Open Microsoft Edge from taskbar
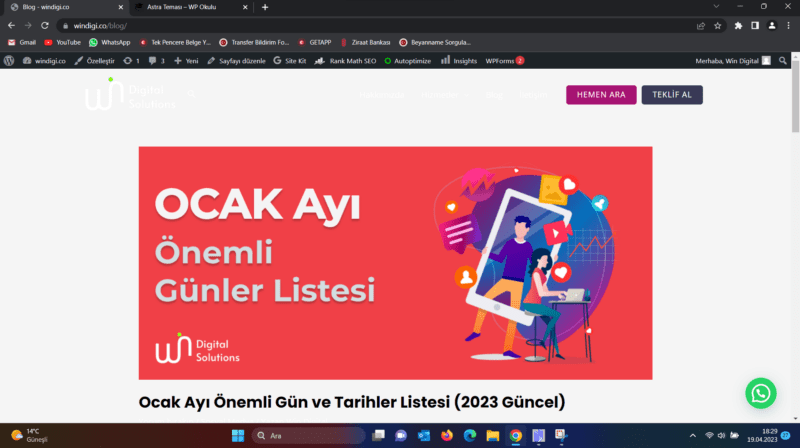Screen dimensions: 800x448 (469, 436)
